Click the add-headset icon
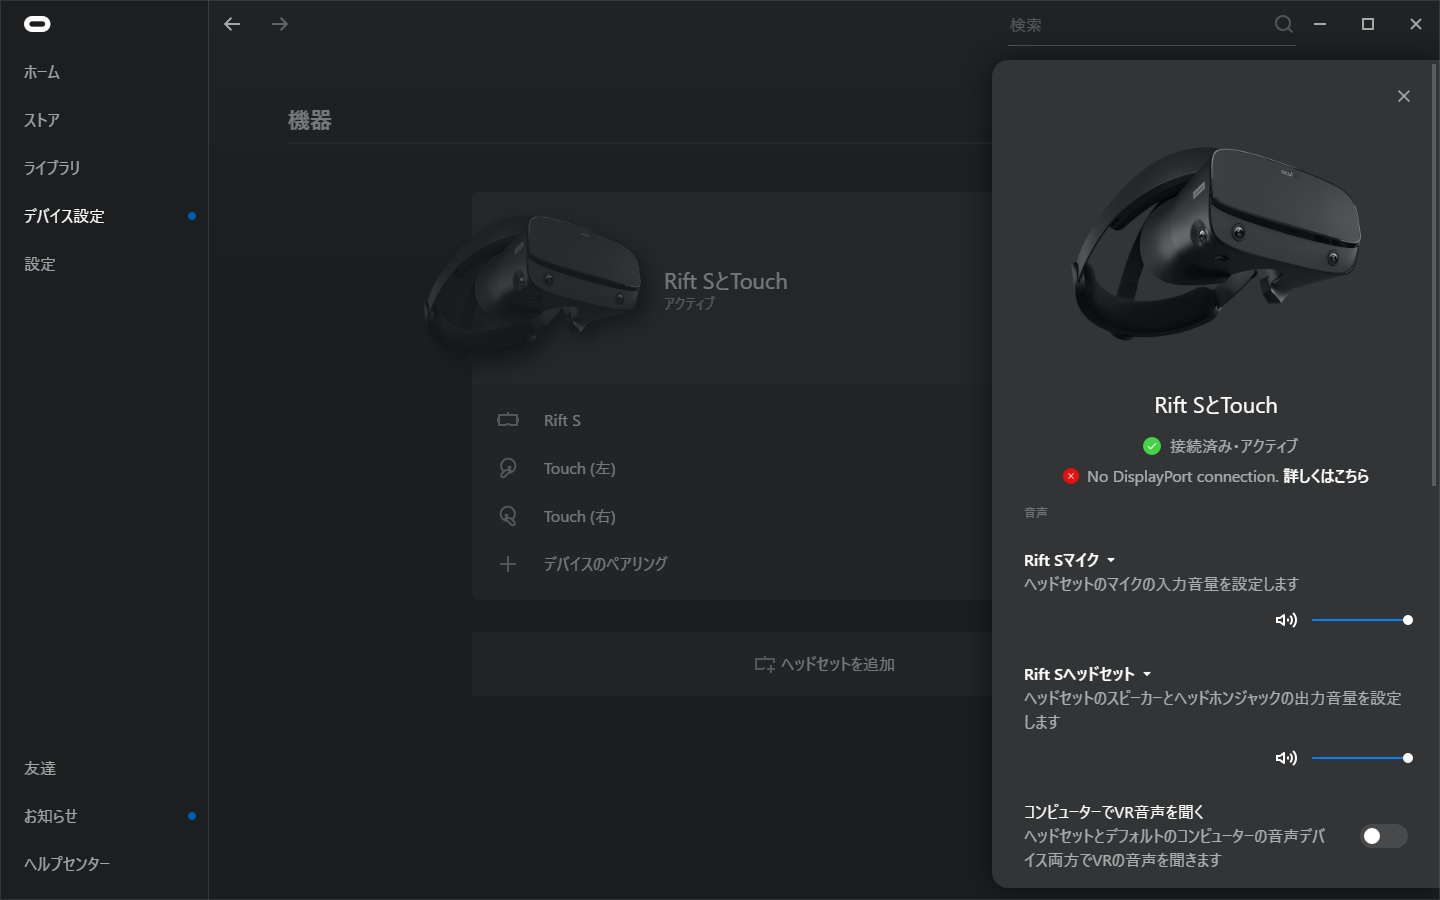 (765, 664)
